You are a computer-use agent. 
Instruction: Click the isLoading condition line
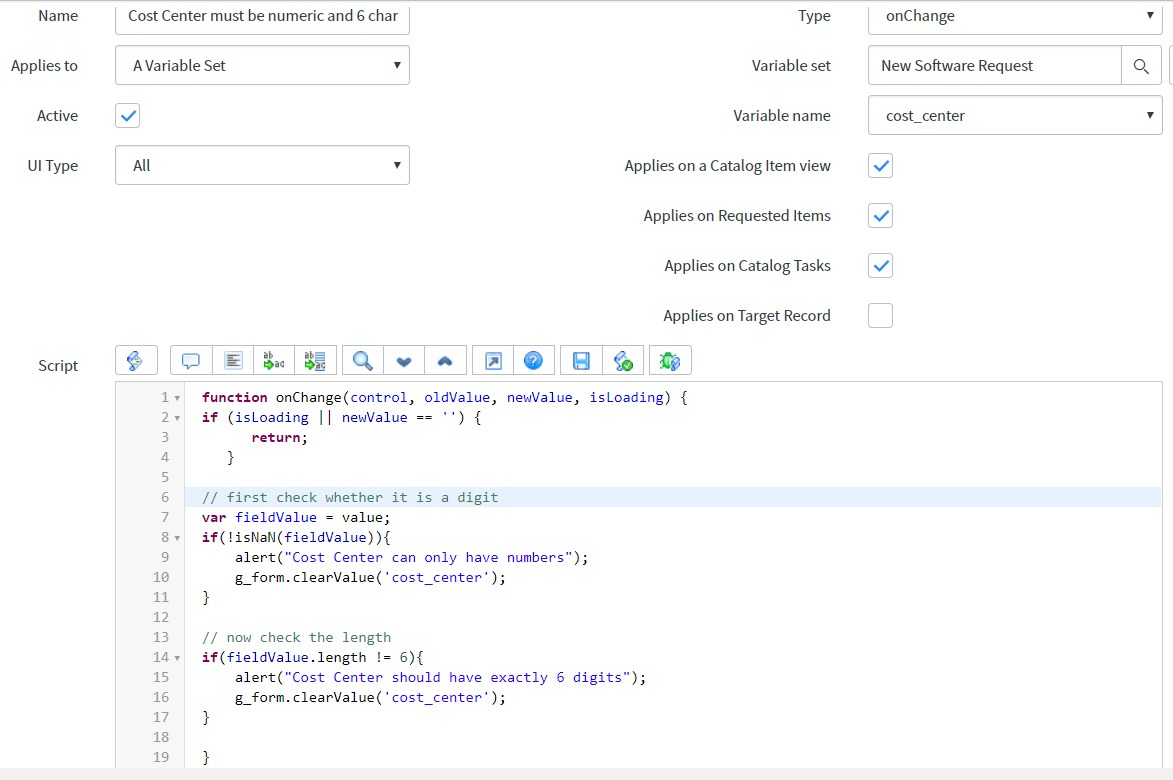pos(342,417)
